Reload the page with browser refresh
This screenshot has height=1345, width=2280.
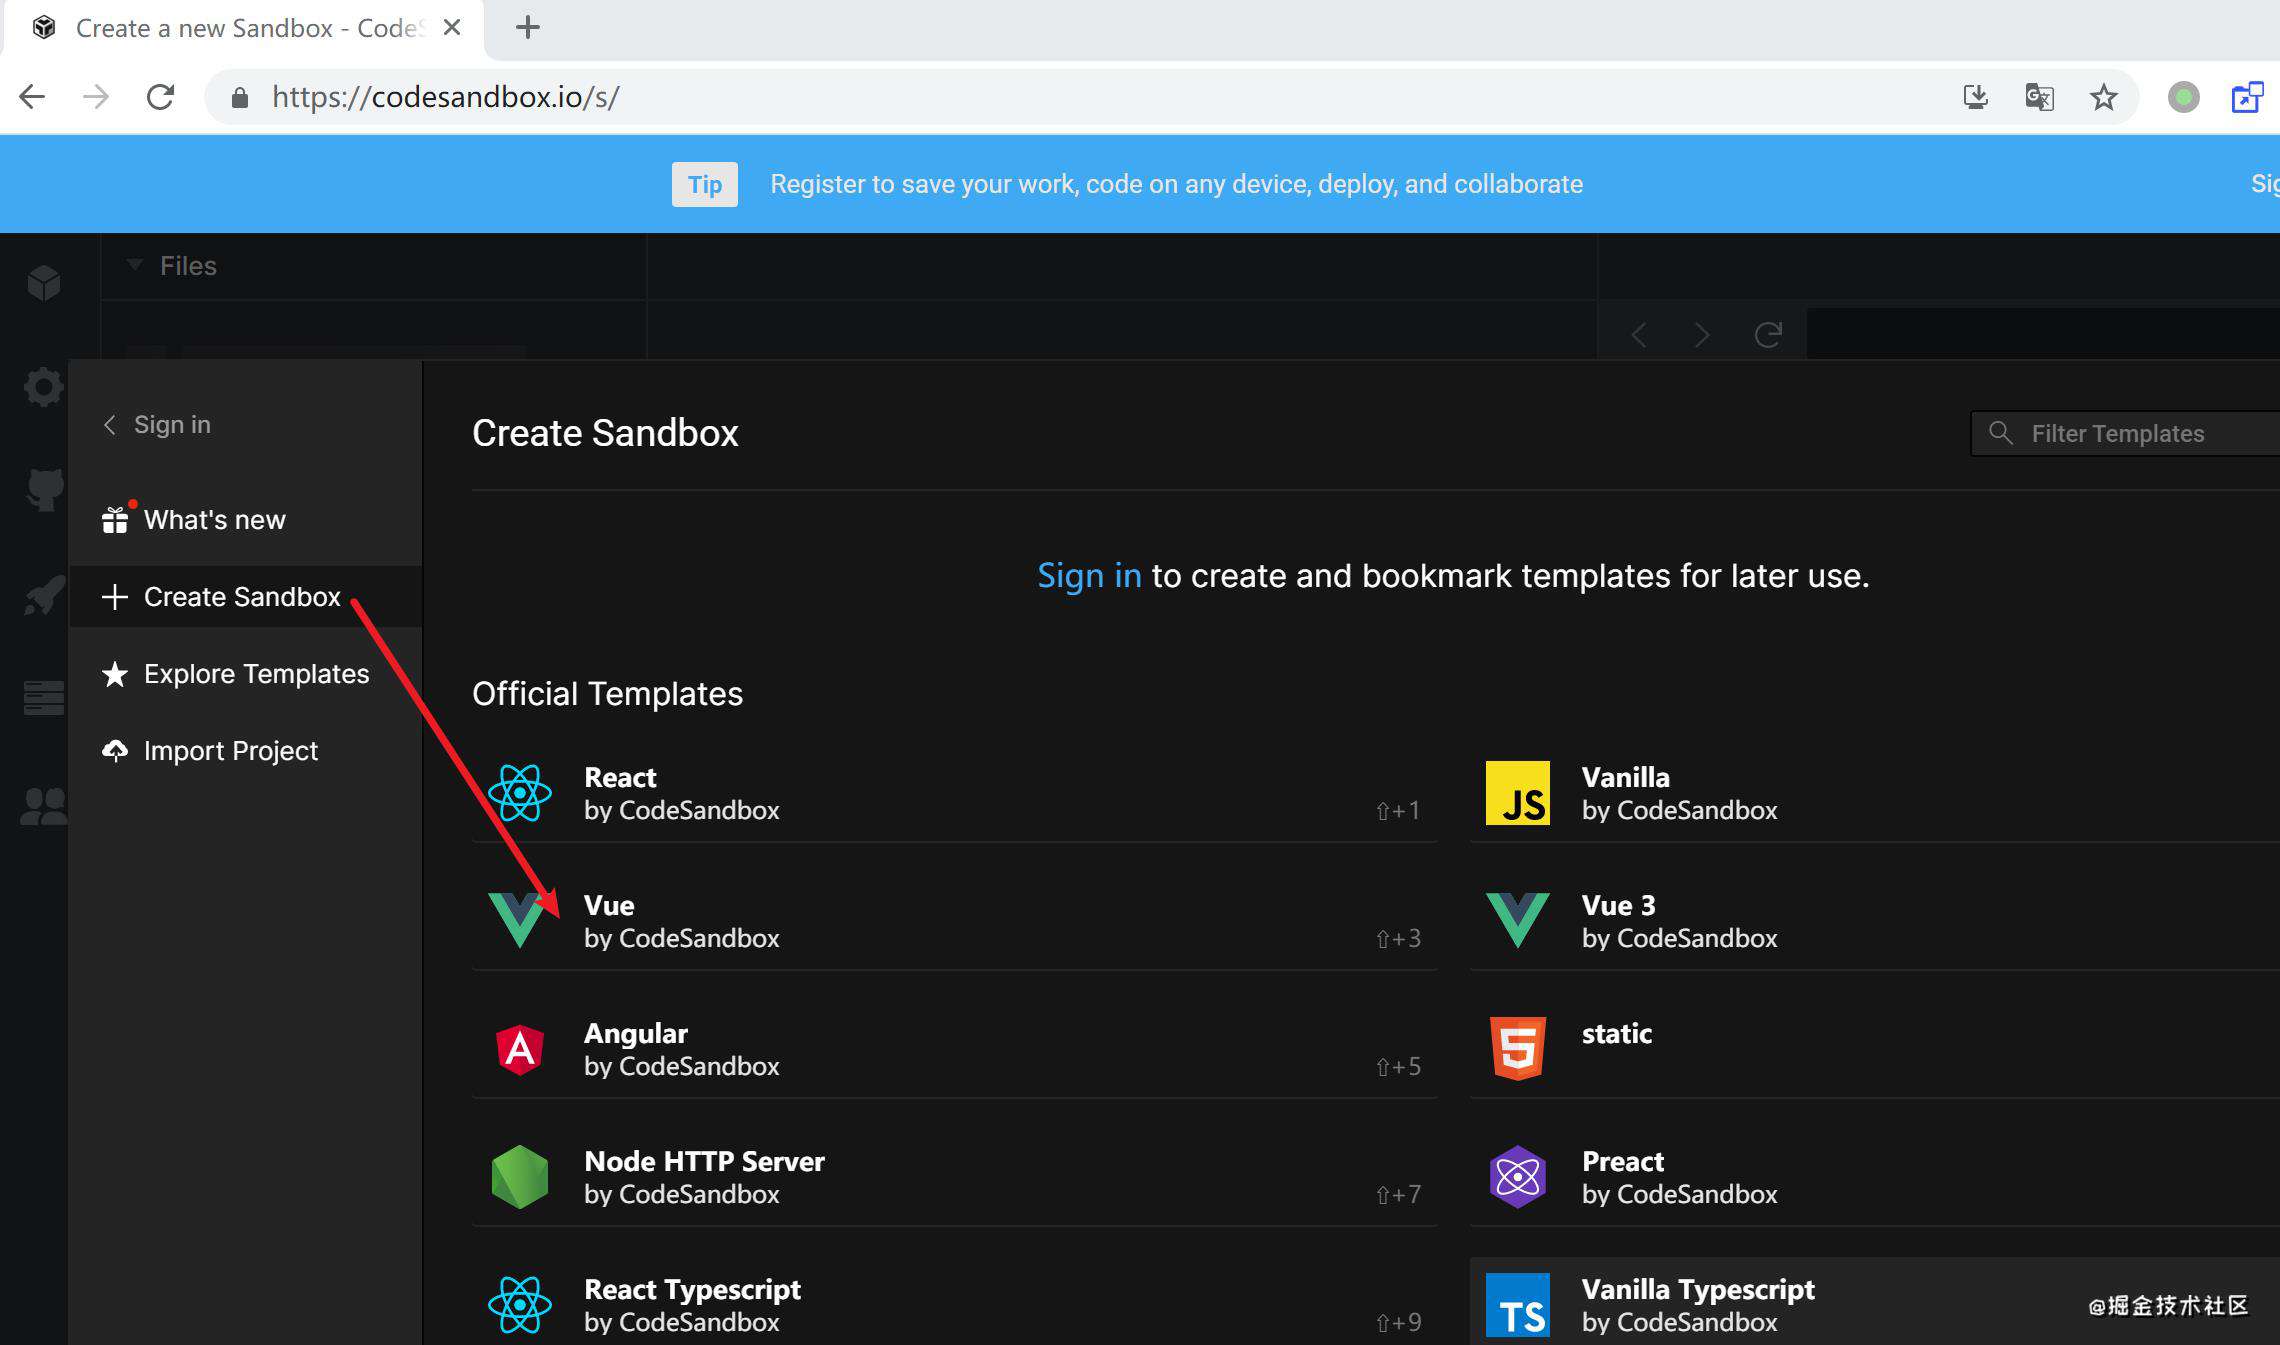pyautogui.click(x=160, y=97)
